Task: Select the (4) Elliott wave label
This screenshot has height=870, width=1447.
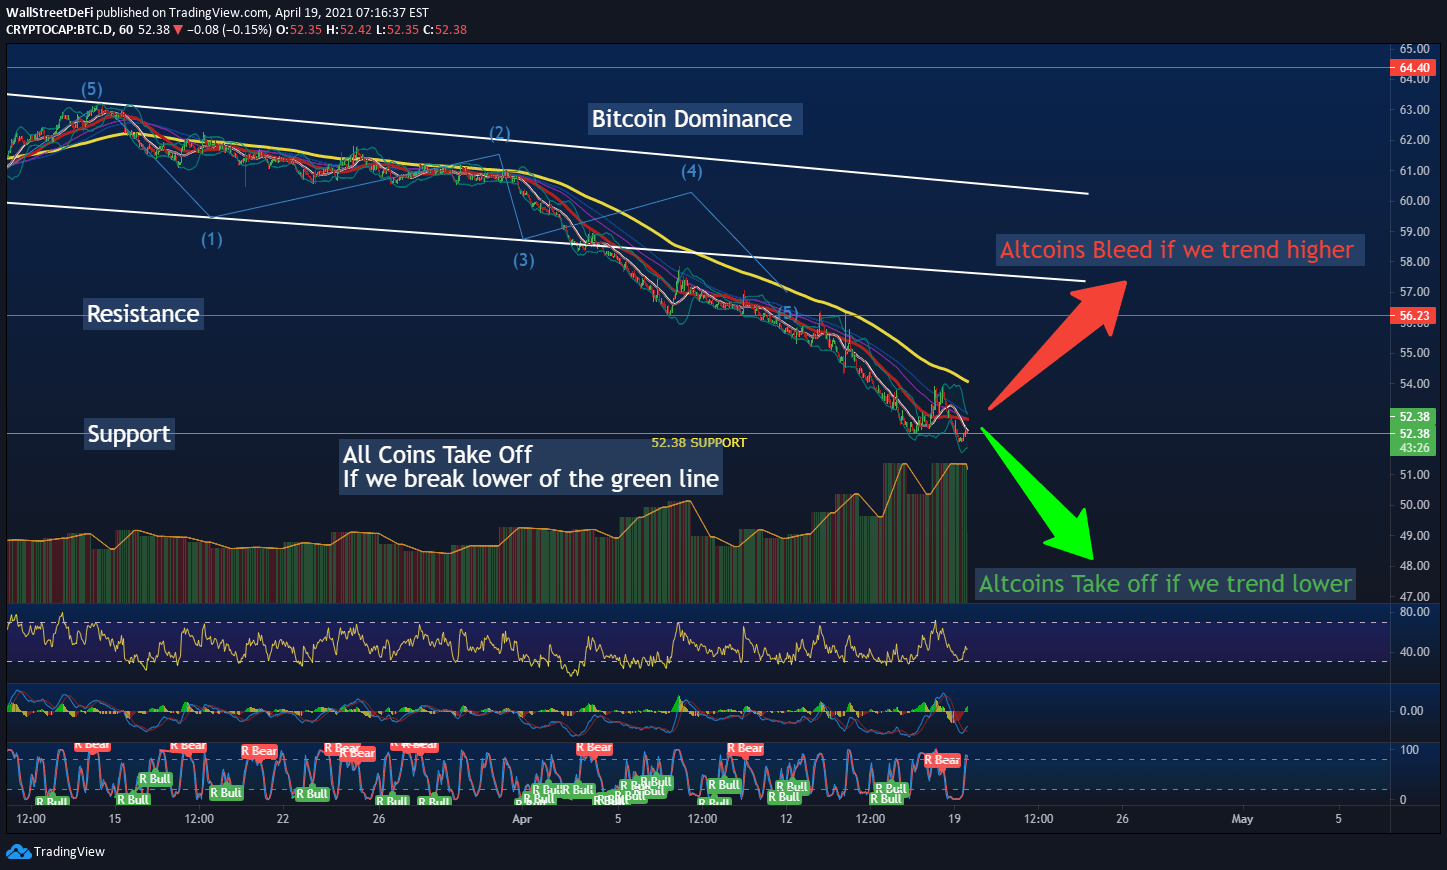Action: pyautogui.click(x=692, y=172)
